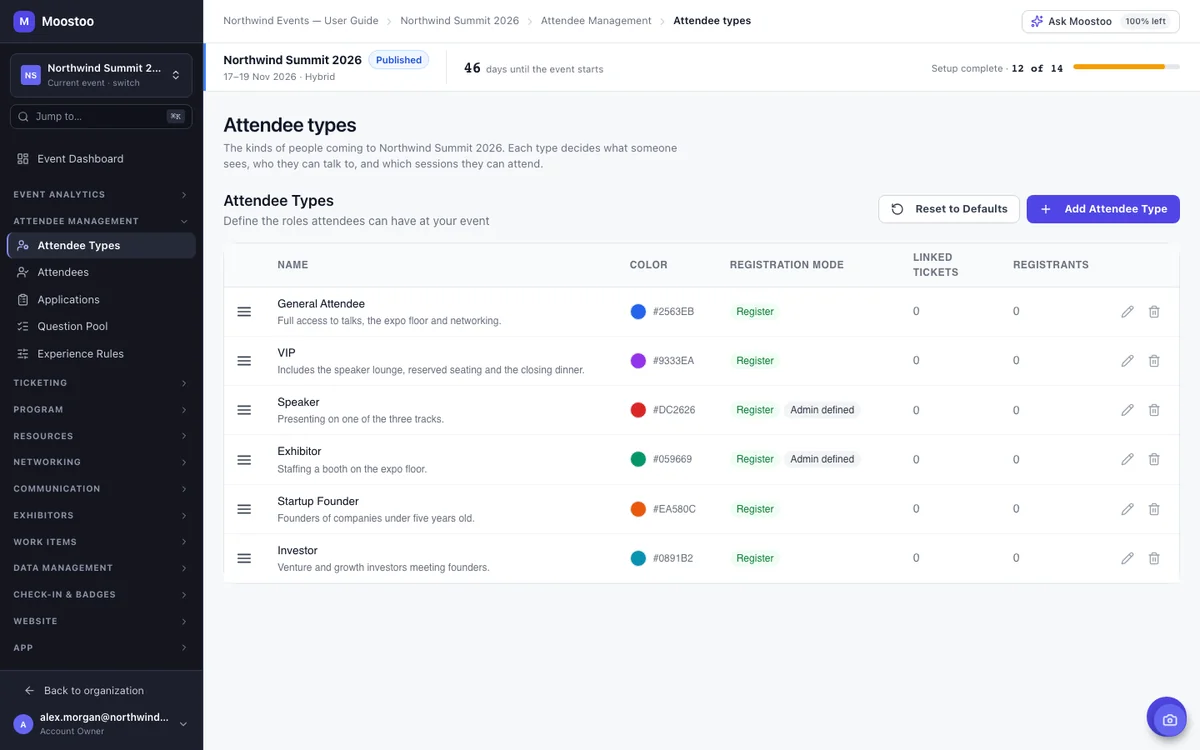The image size is (1200, 750).
Task: Click the Investor row drag handle
Action: click(x=244, y=558)
